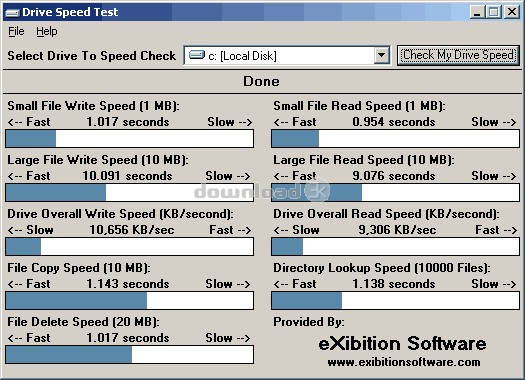Expand the drive selection dropdown arrow

point(381,55)
